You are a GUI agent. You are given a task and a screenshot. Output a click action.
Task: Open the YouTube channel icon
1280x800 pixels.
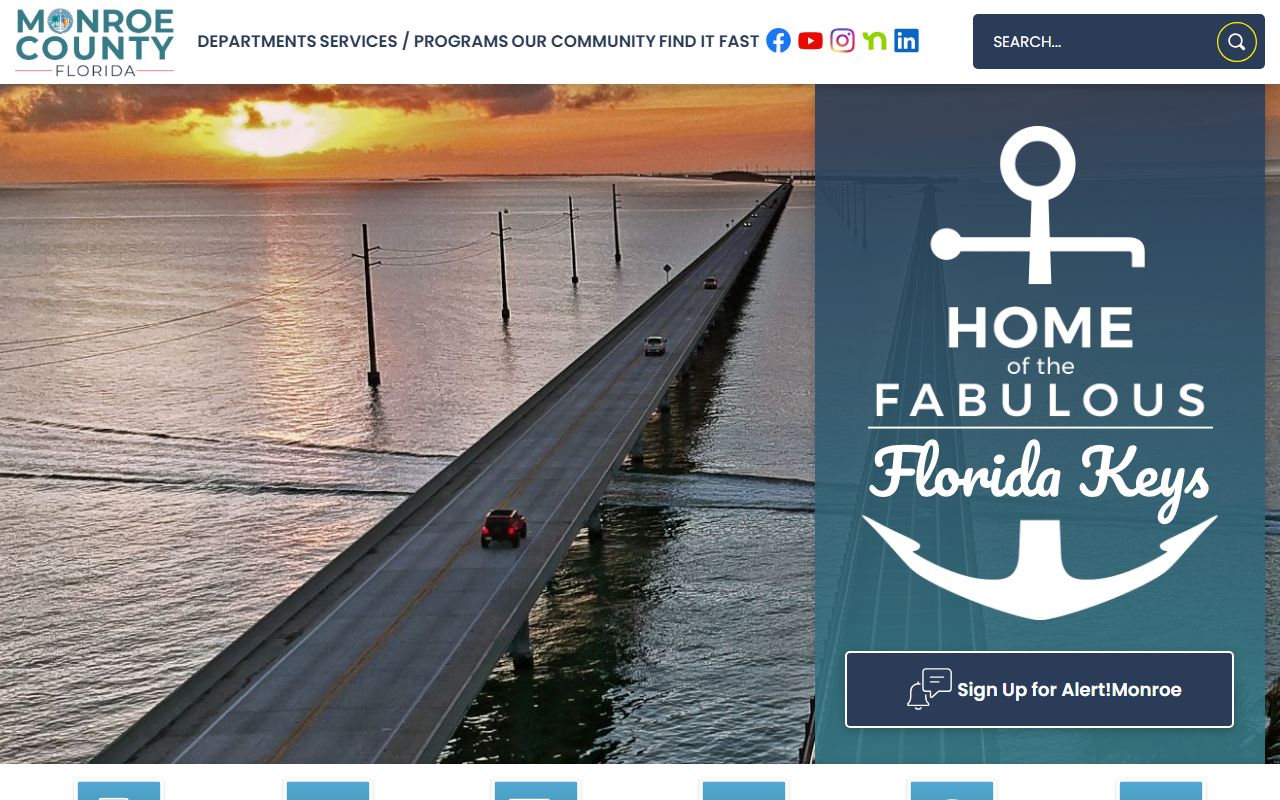coord(811,41)
